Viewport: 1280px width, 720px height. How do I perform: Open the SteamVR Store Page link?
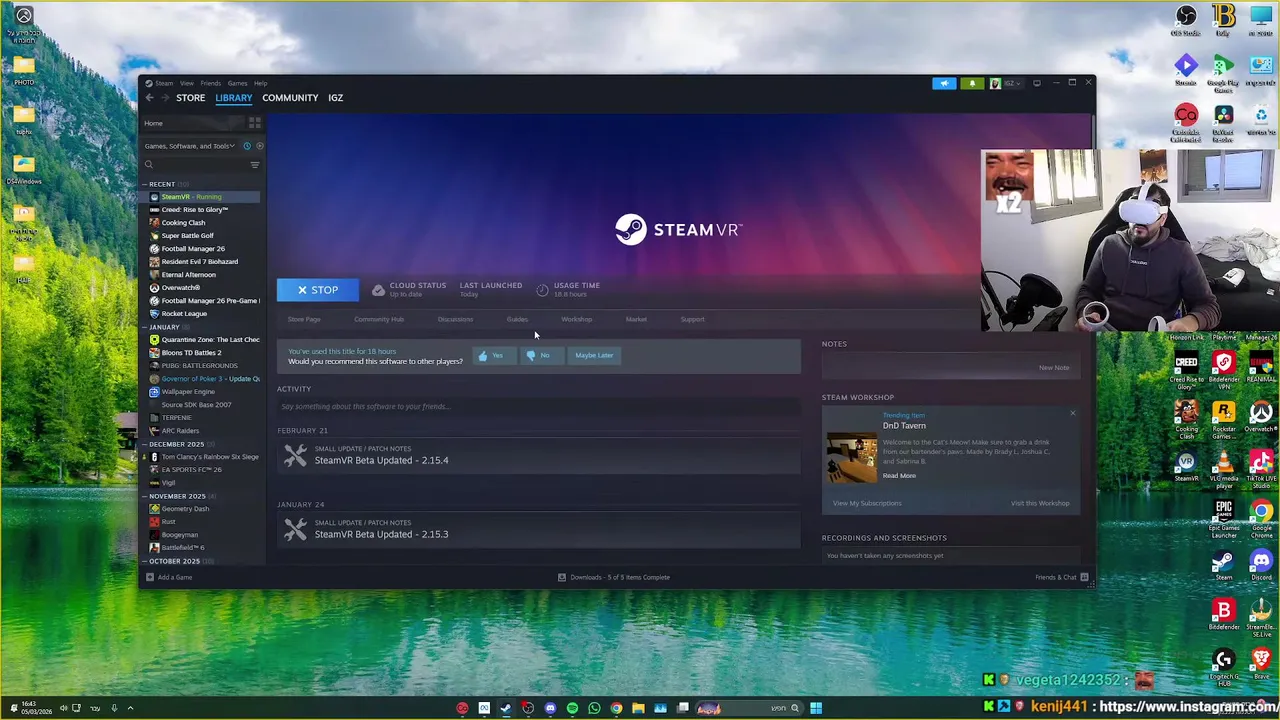pyautogui.click(x=304, y=320)
